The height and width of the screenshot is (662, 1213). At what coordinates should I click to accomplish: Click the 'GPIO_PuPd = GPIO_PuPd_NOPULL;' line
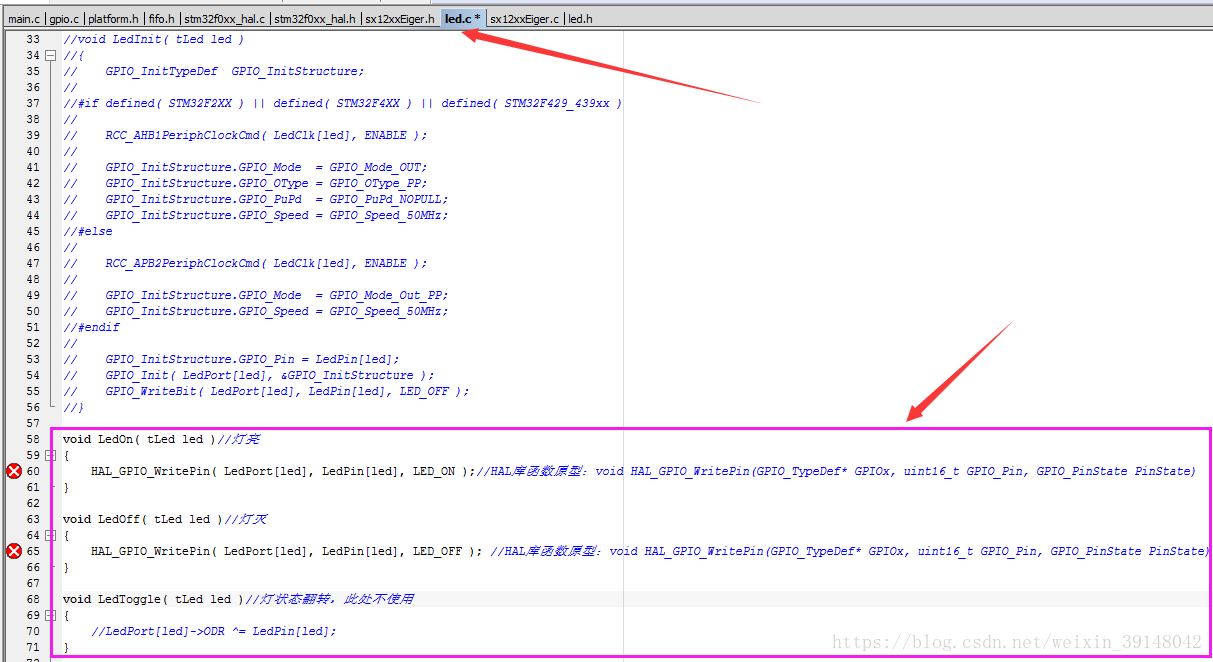[255, 199]
